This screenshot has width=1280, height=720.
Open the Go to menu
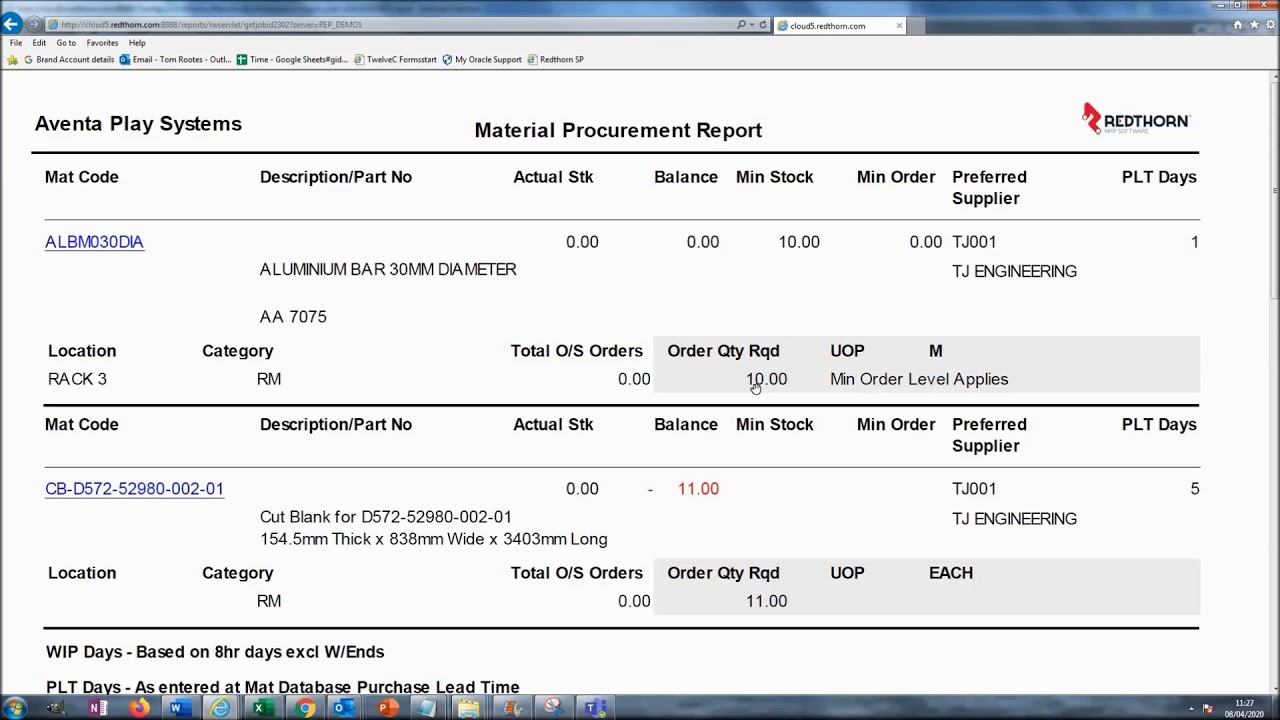[x=66, y=43]
